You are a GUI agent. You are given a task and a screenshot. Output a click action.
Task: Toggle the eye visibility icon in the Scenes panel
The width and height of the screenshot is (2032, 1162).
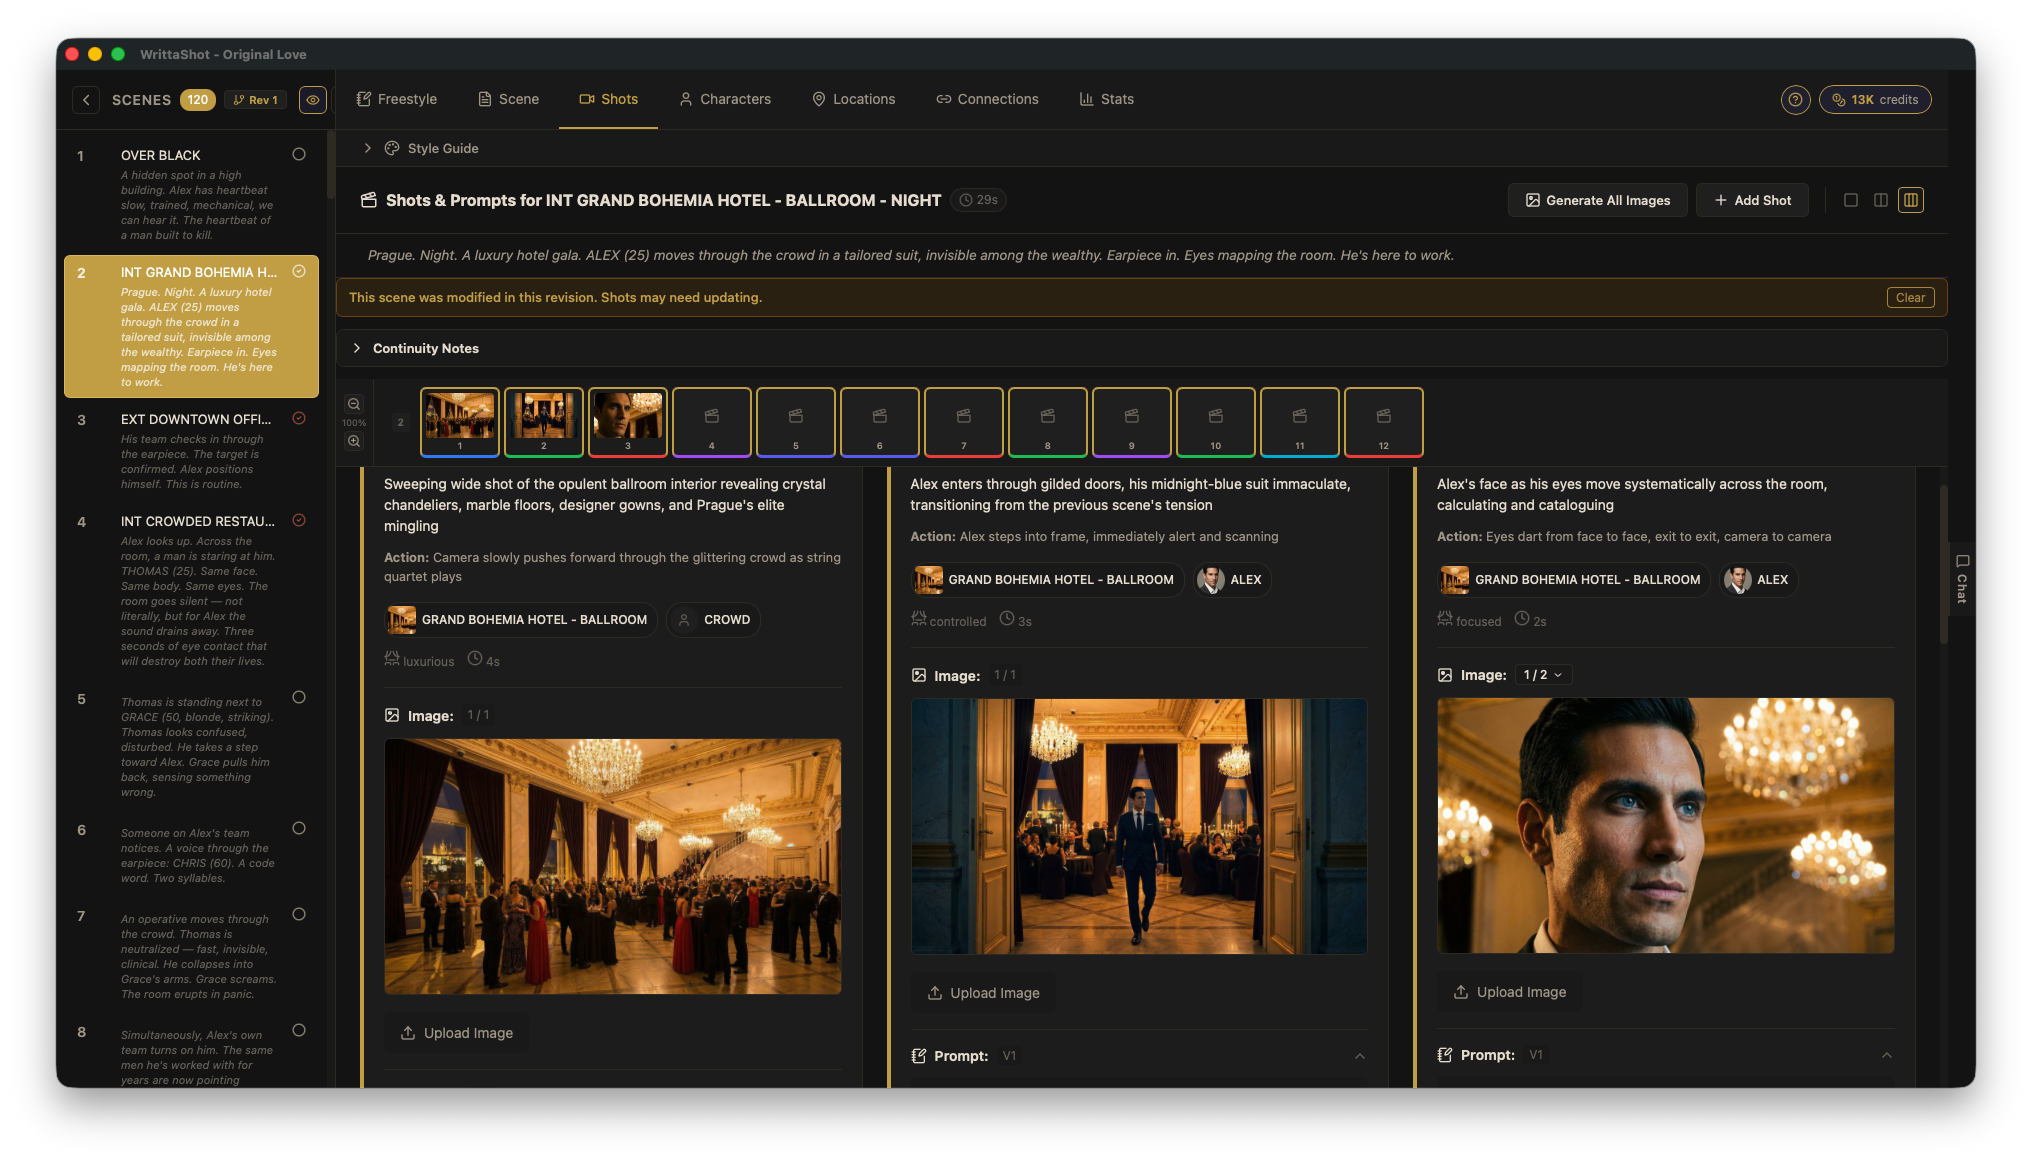[x=312, y=99]
